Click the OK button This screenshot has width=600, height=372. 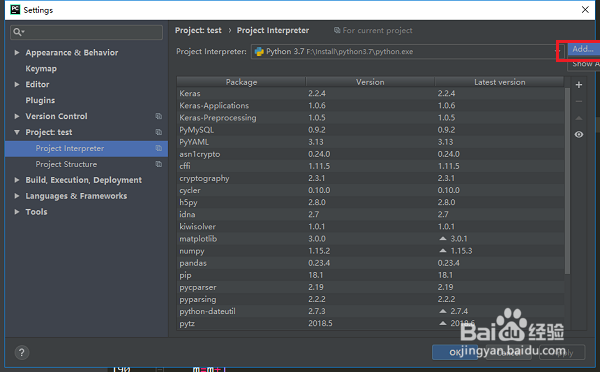(455, 352)
